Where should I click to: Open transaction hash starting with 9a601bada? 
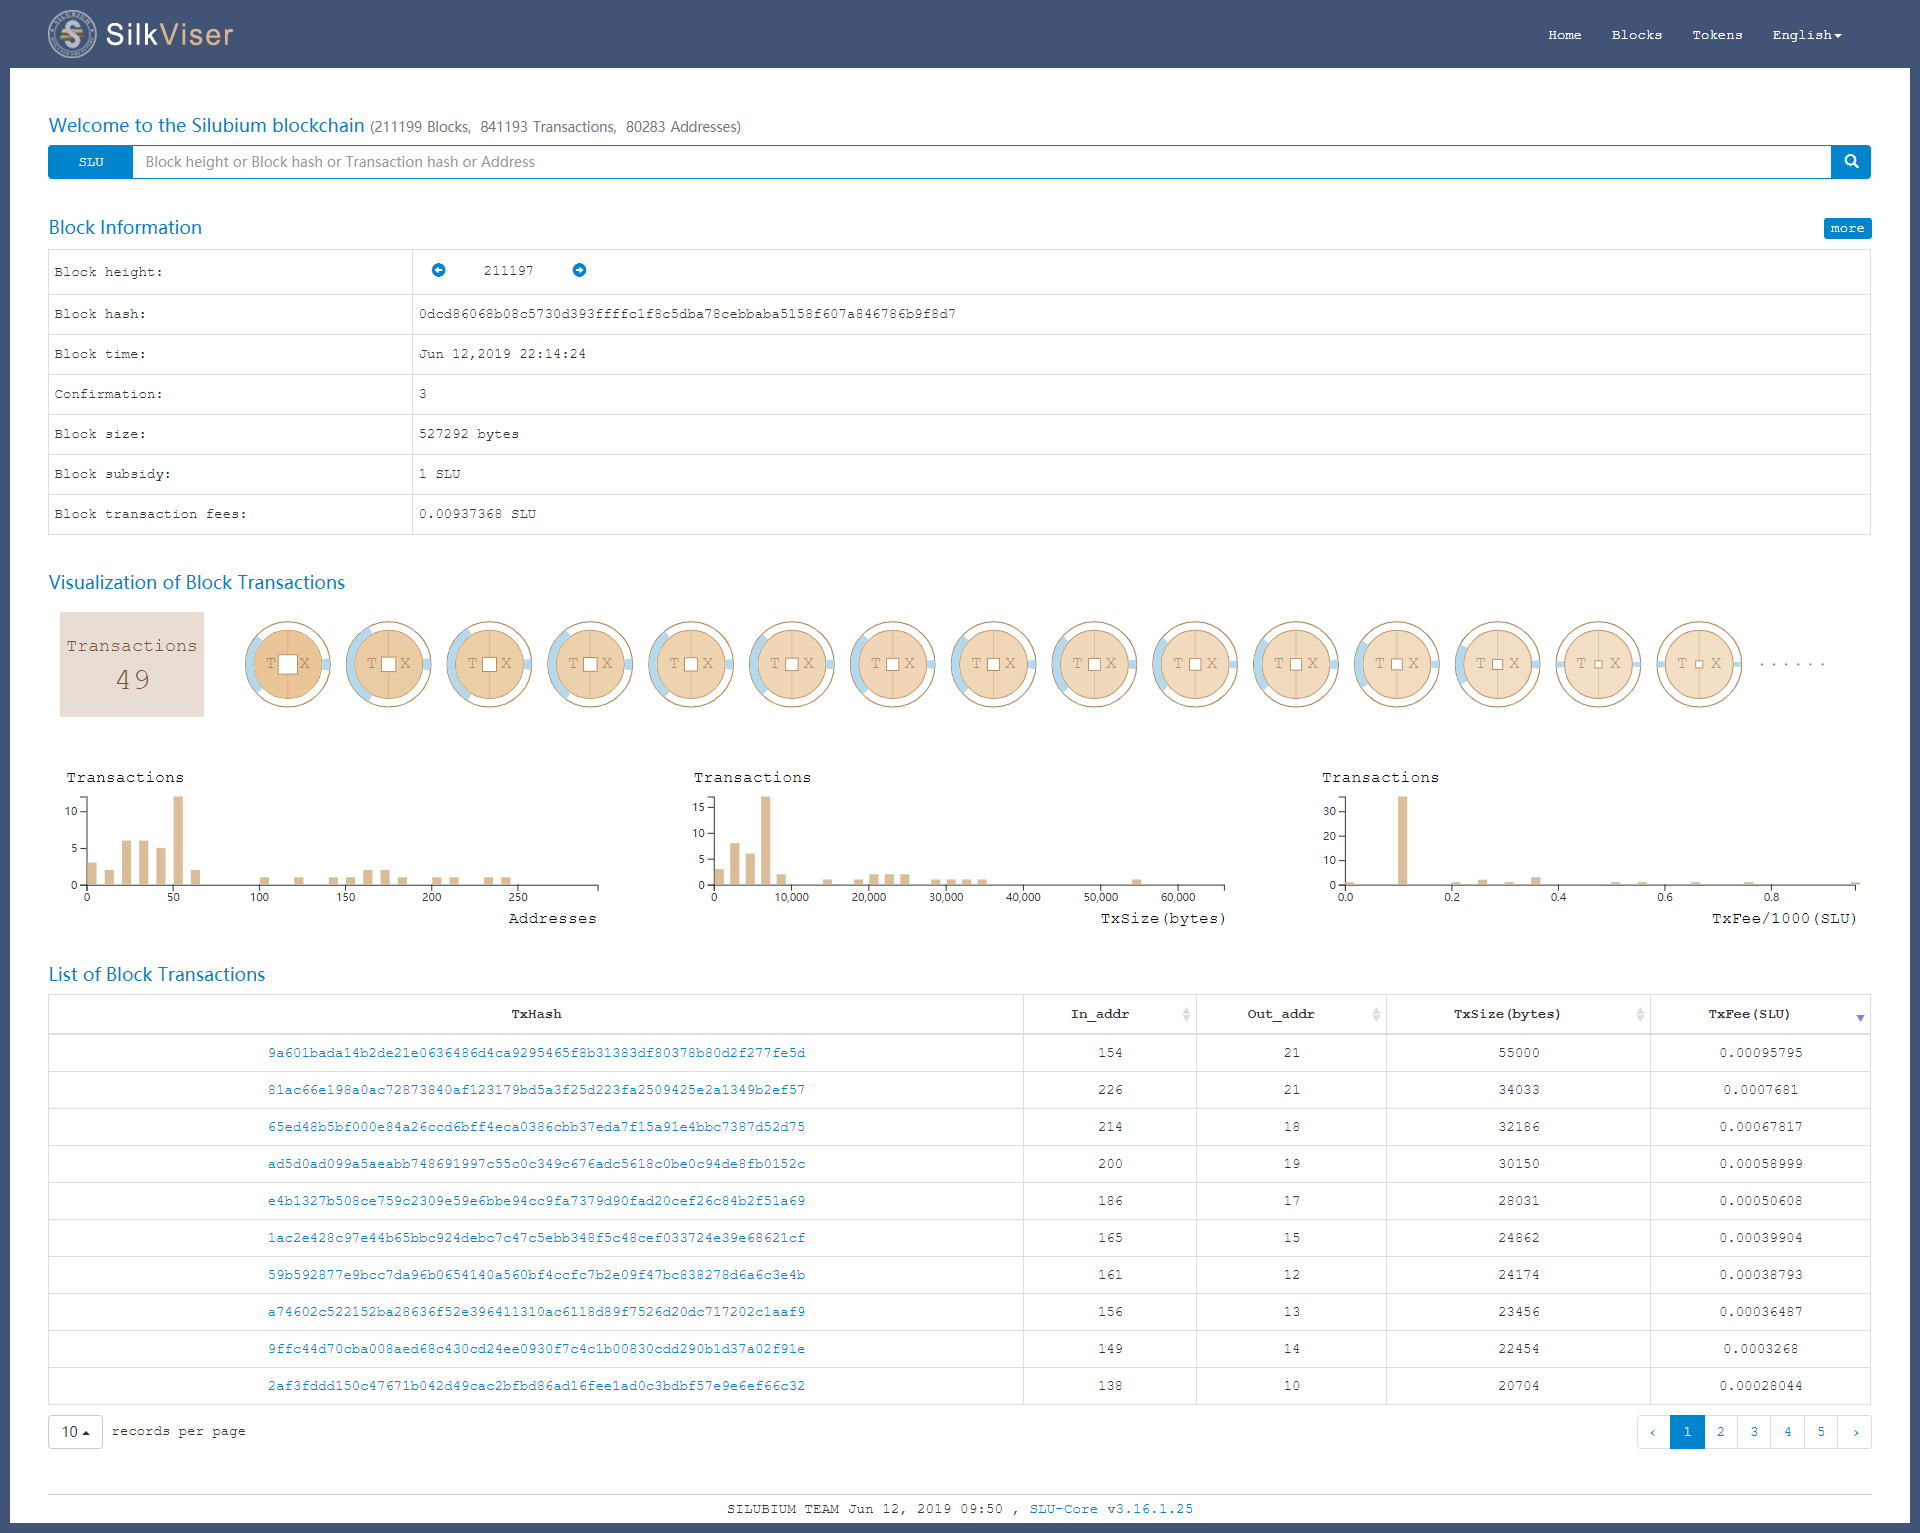pos(536,1053)
